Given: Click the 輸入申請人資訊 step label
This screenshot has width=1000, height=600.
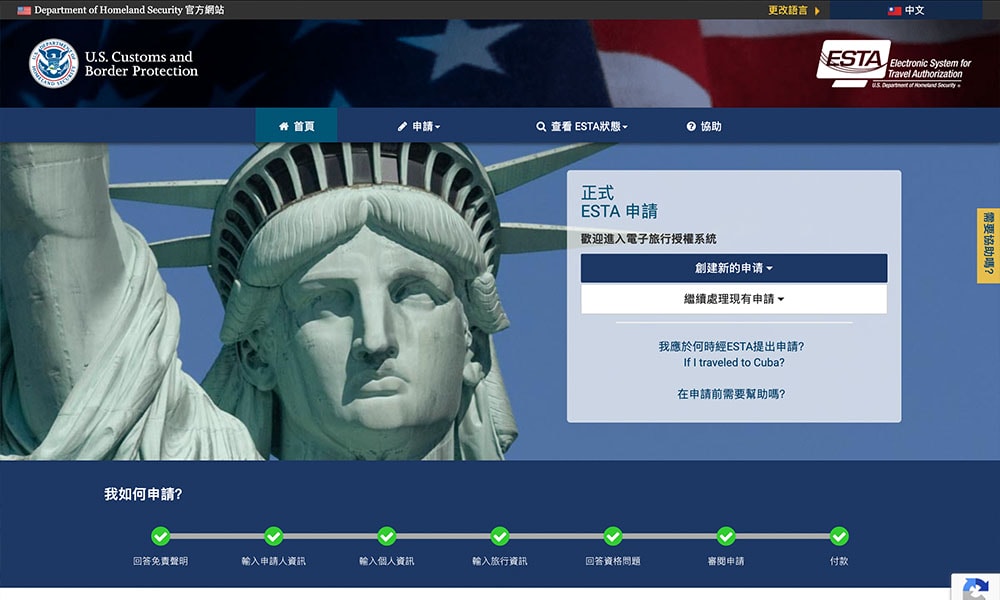Looking at the screenshot, I should pos(274,561).
